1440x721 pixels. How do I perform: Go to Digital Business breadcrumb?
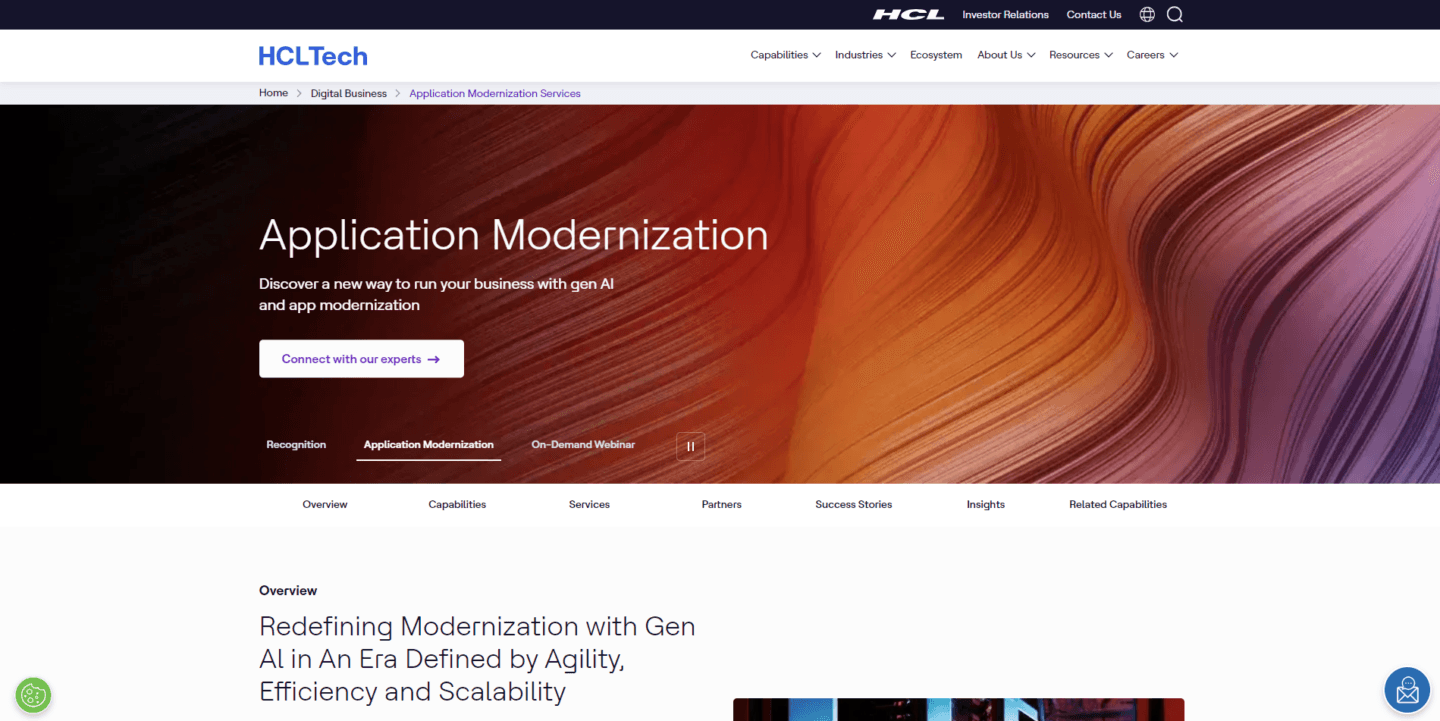(348, 93)
